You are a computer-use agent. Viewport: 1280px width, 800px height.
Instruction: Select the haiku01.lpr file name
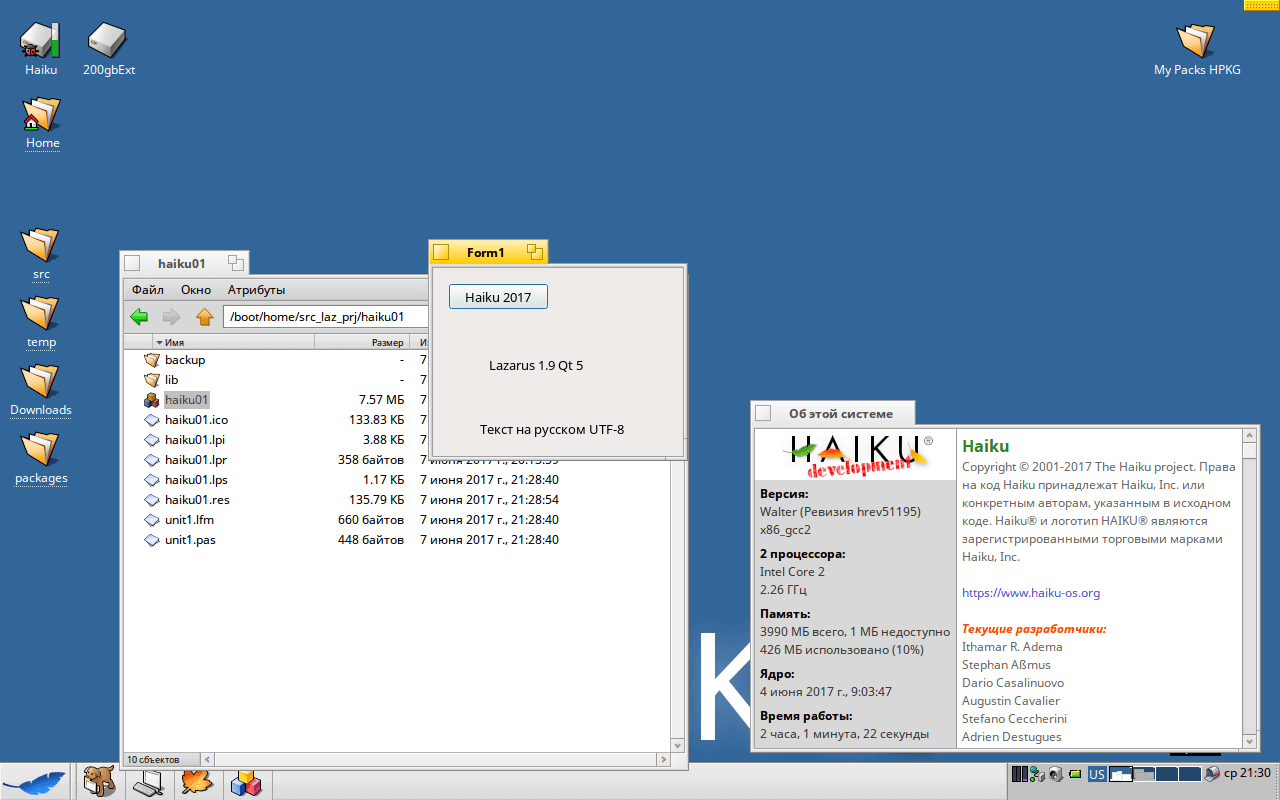(194, 459)
